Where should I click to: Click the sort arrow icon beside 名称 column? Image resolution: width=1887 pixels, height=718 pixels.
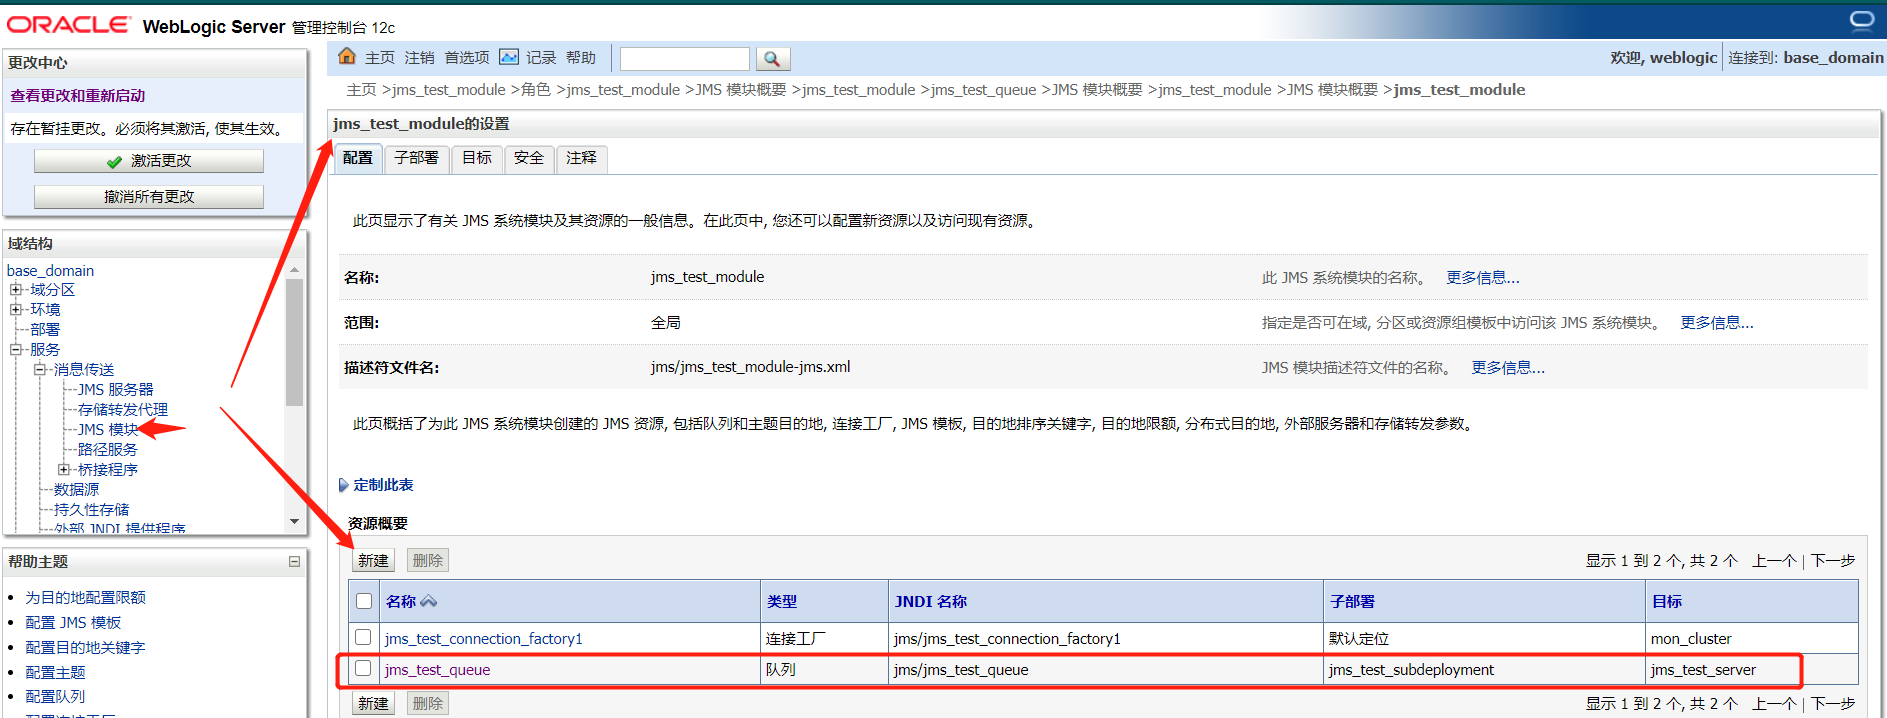click(429, 601)
